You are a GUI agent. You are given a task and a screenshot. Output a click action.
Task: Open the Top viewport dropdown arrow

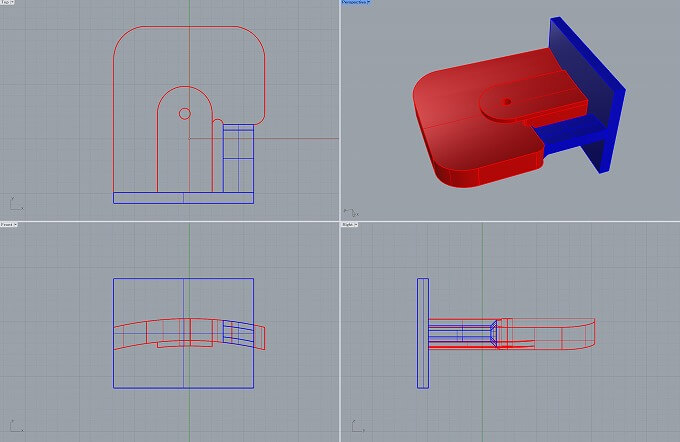coord(13,3)
